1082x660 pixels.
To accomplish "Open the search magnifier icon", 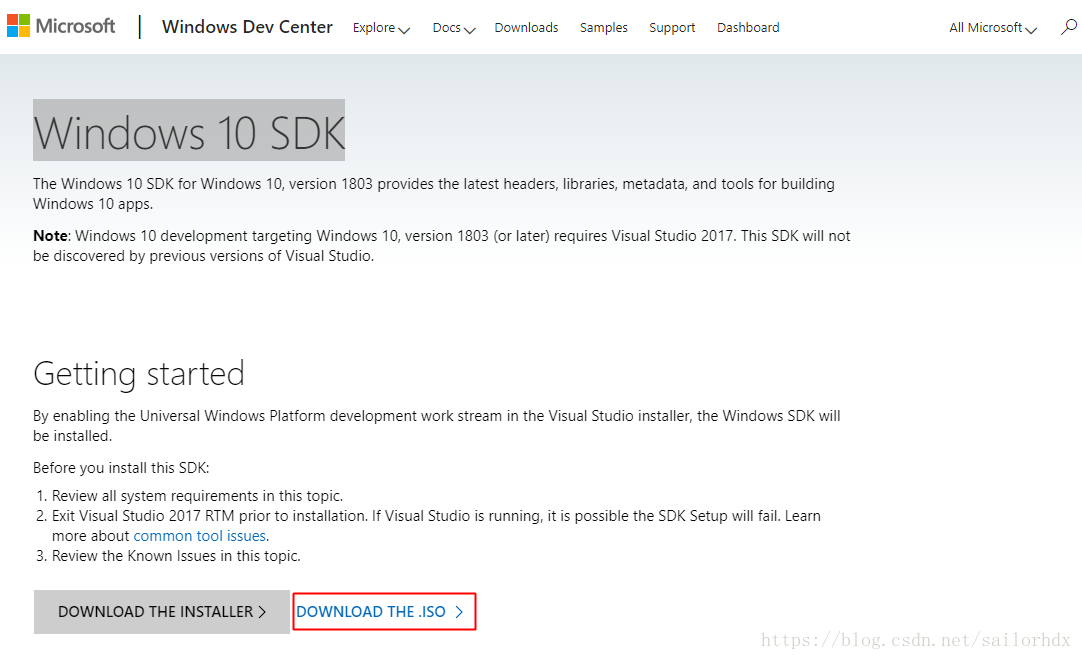I will (x=1068, y=27).
